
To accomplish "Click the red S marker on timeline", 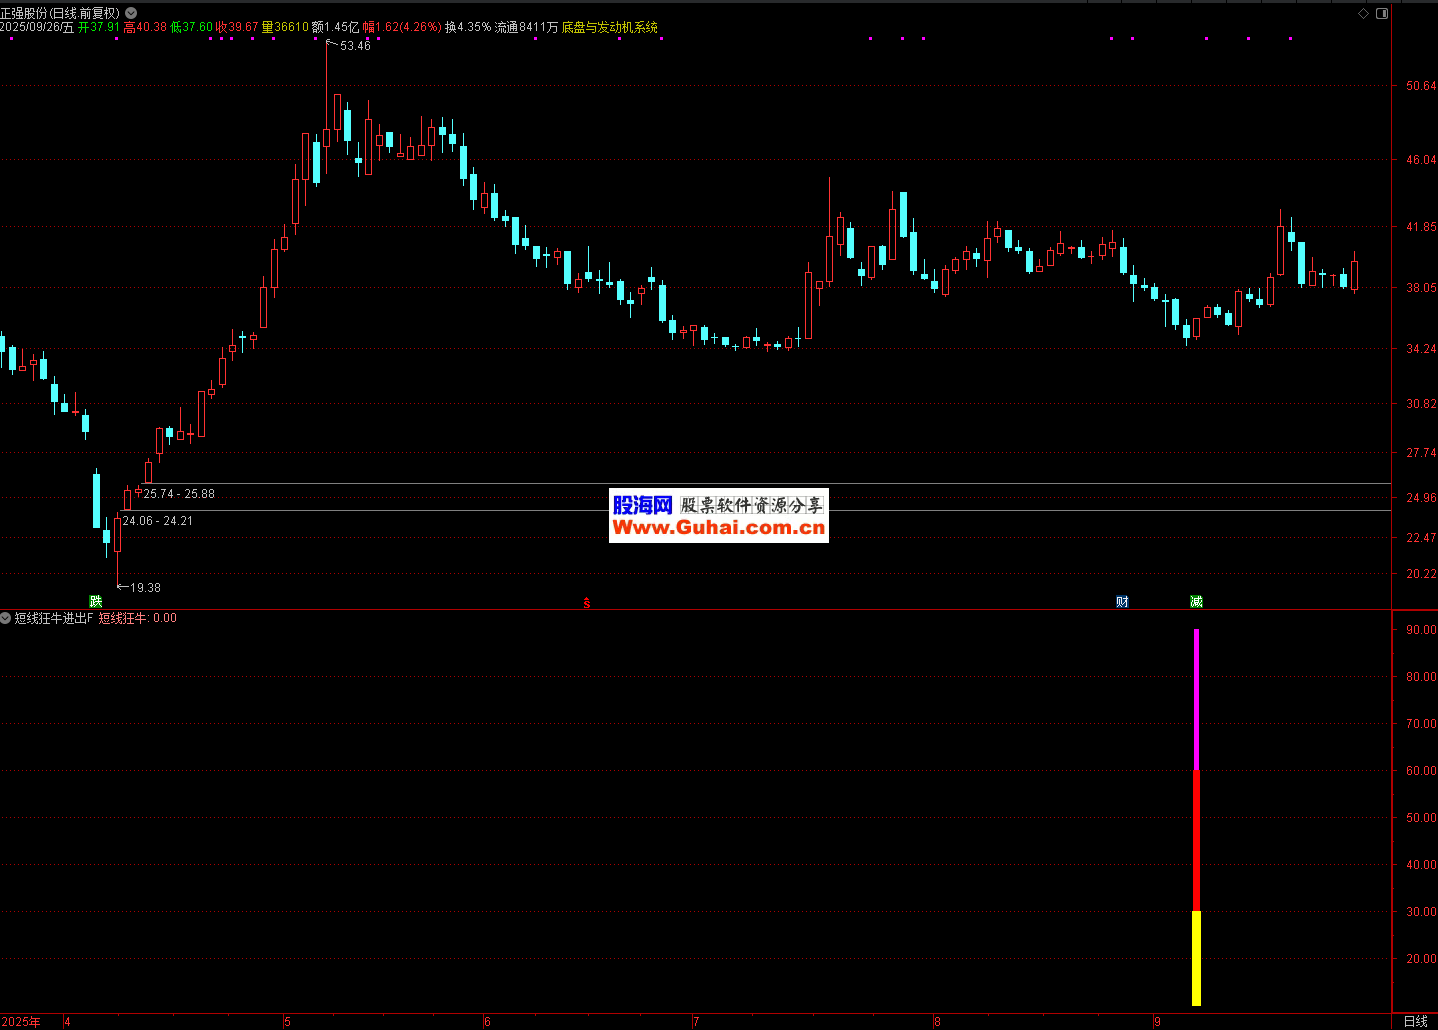I will click(587, 602).
